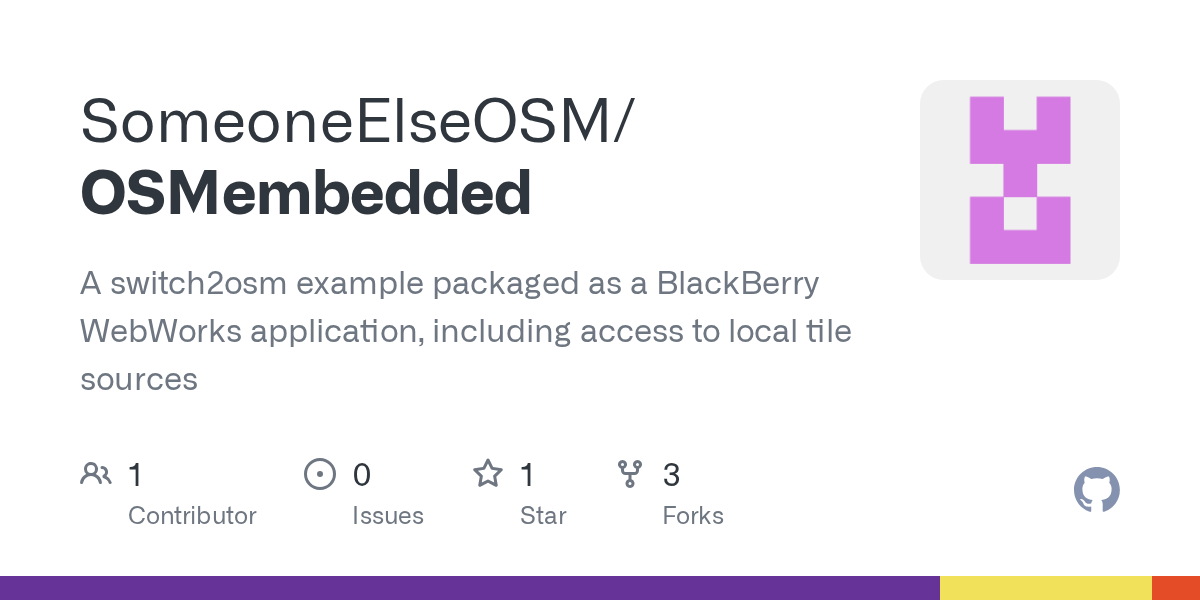Click the contributors people icon

pyautogui.click(x=96, y=474)
